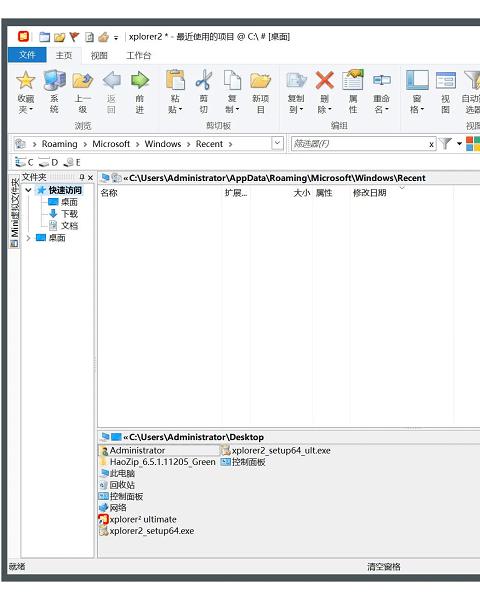Select Recycle Bin (回收站) in Desktop pane

122,485
